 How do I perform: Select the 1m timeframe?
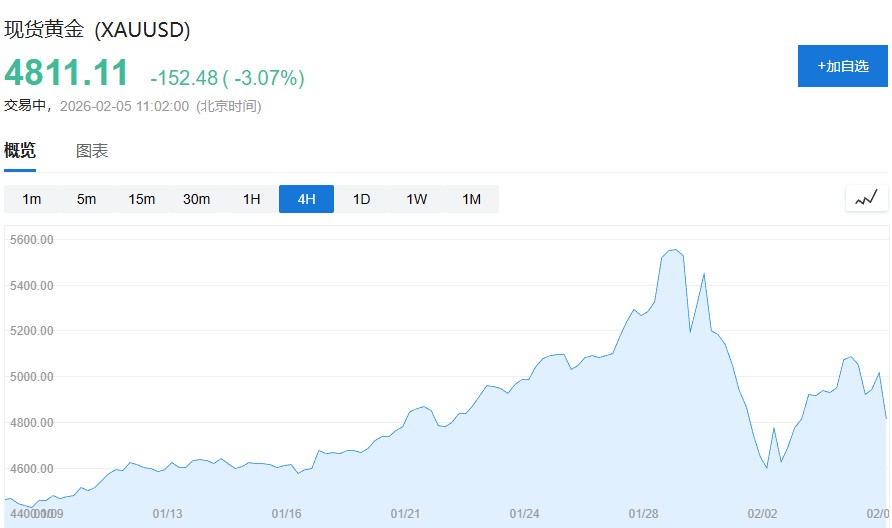coord(32,199)
